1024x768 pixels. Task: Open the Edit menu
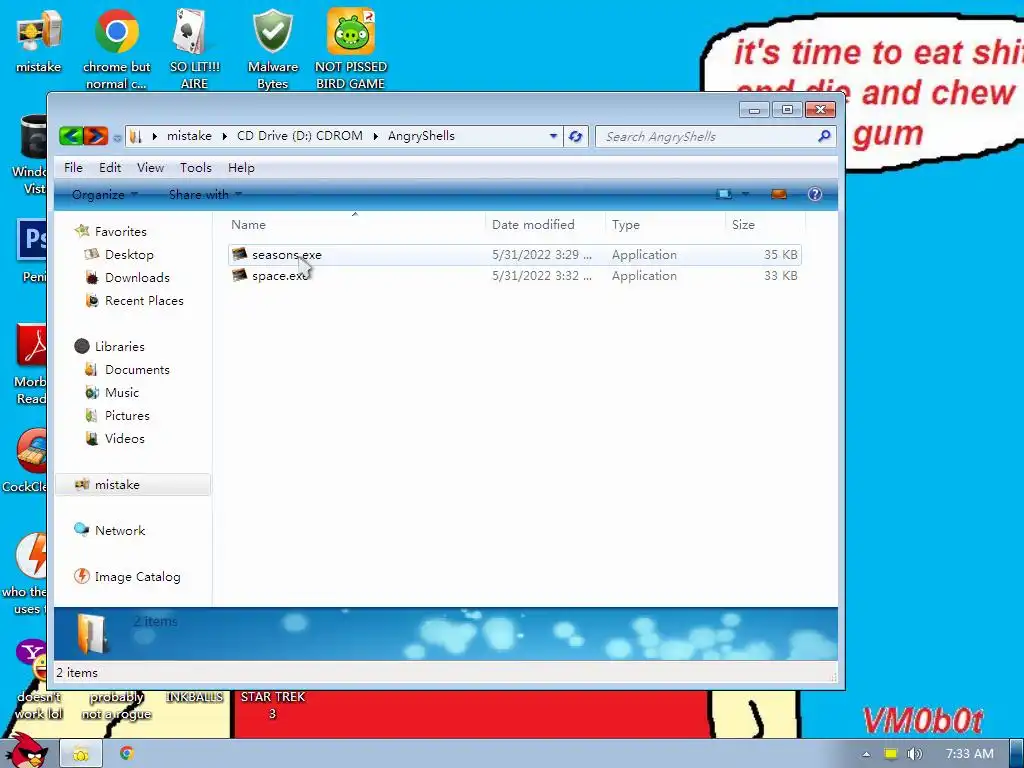point(110,168)
